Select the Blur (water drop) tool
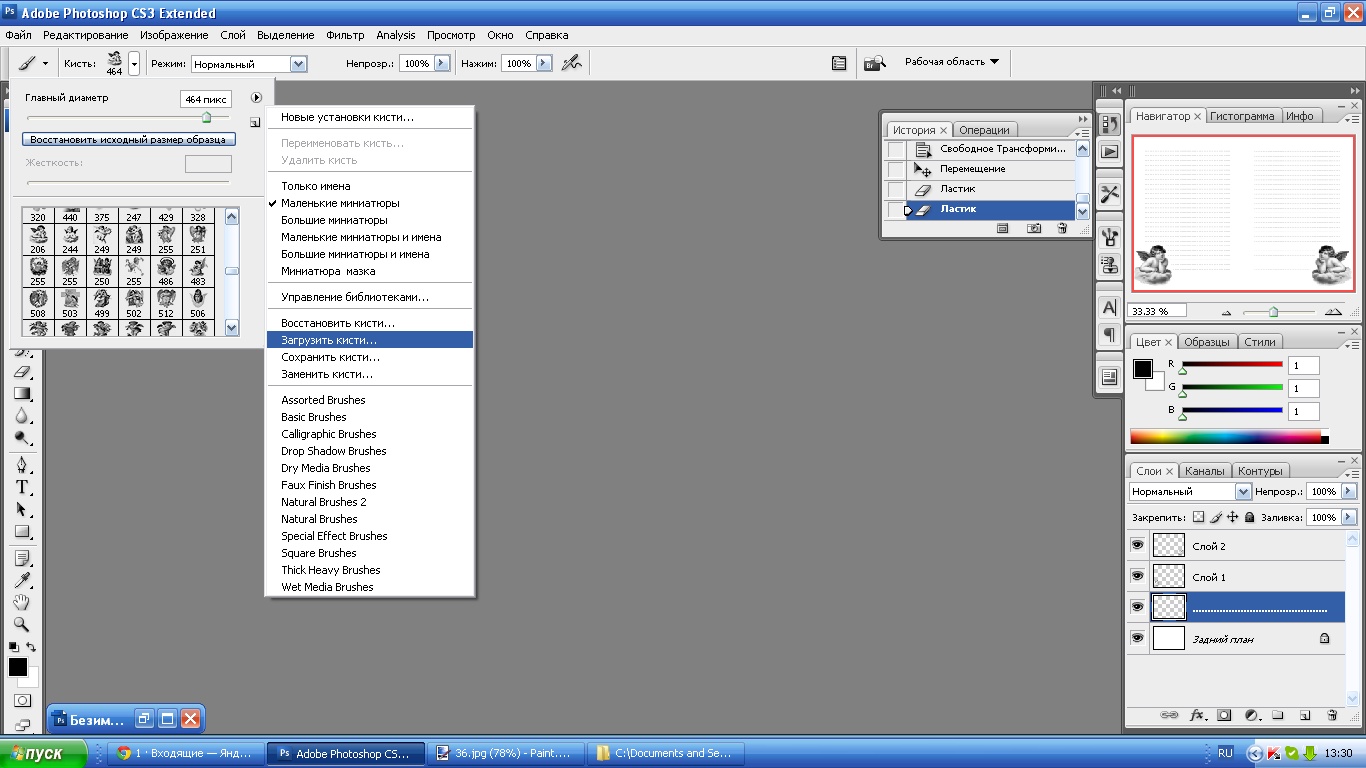1366x768 pixels. pos(22,415)
